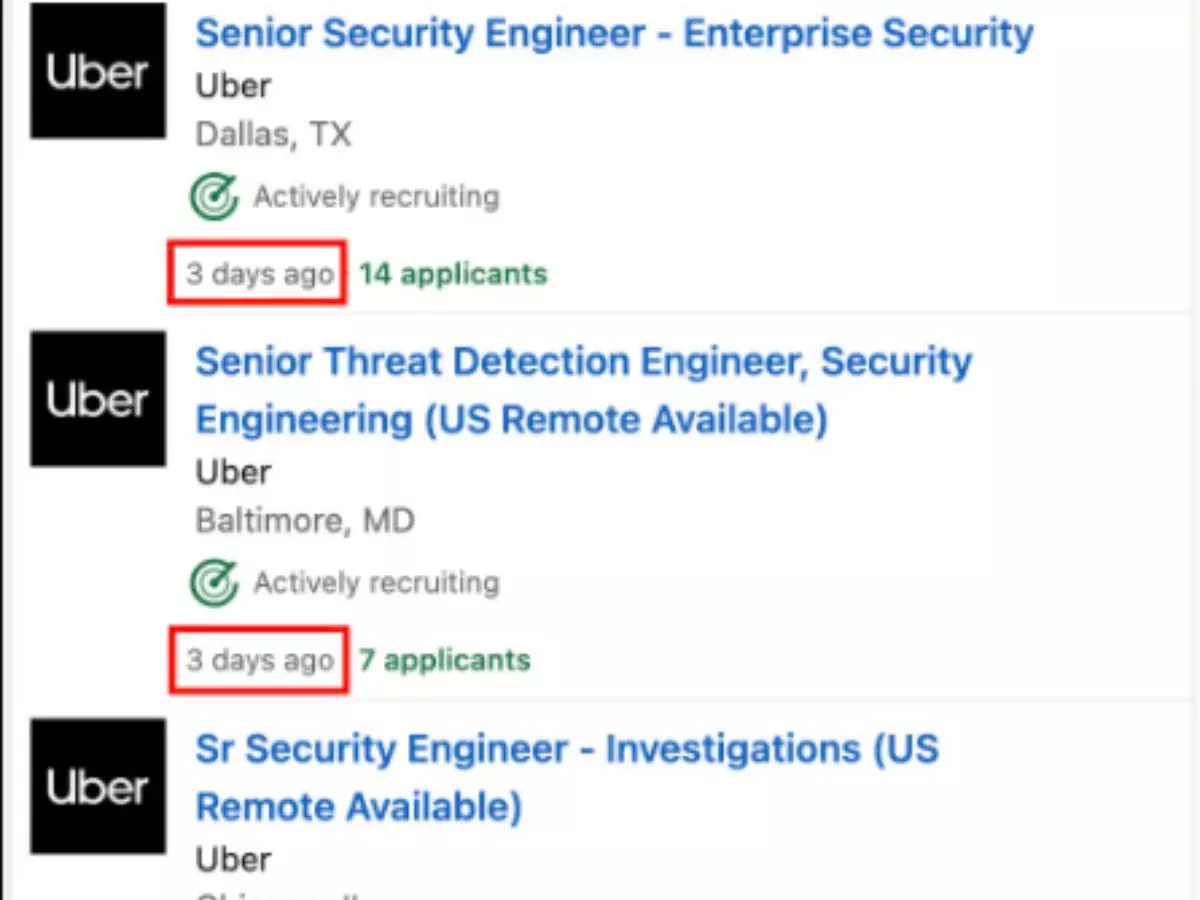Click Uber company name under Enterprise Security title
The width and height of the screenshot is (1200, 900).
pos(233,86)
